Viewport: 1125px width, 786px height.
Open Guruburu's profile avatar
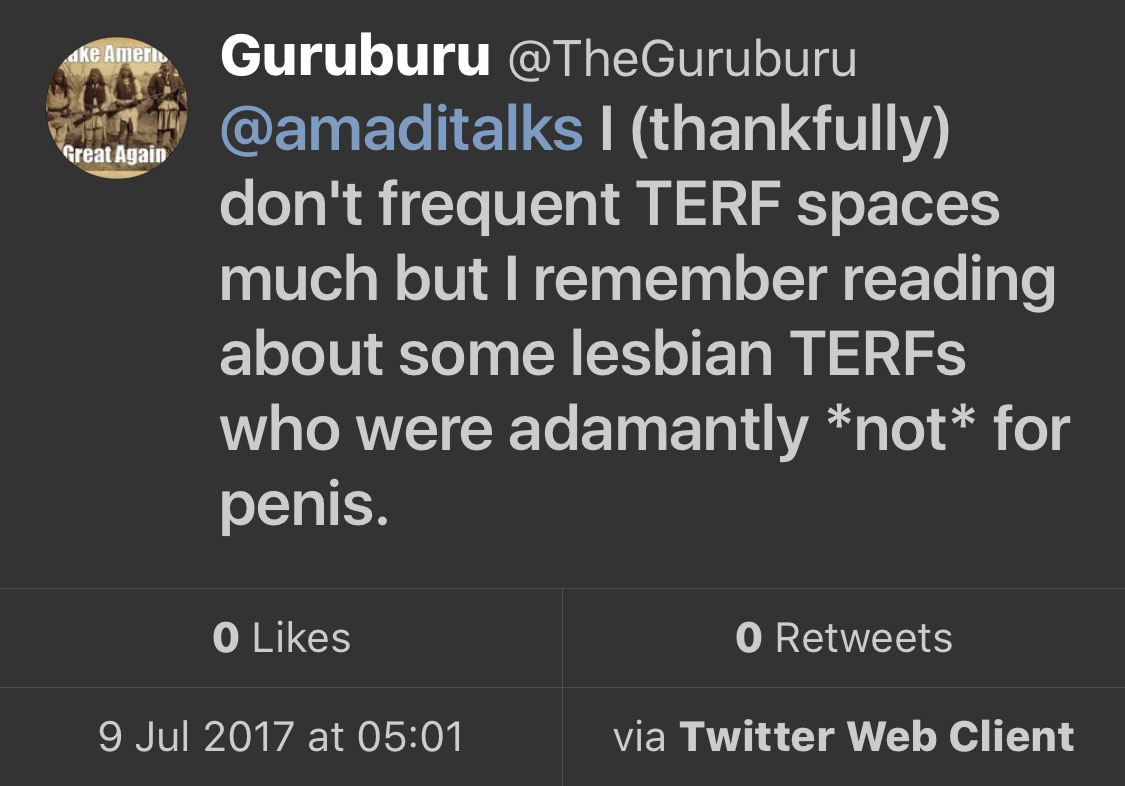(118, 112)
